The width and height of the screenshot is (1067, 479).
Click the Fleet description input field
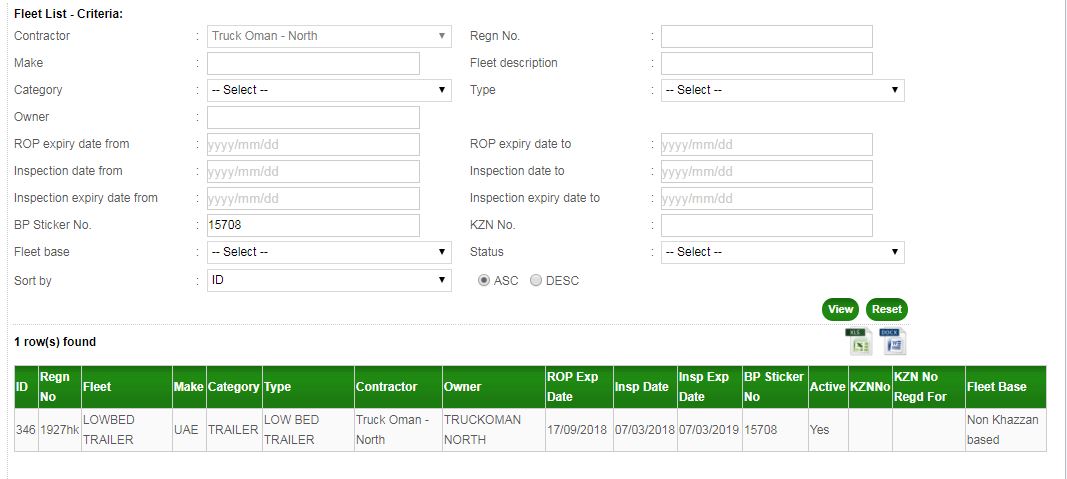(x=766, y=64)
